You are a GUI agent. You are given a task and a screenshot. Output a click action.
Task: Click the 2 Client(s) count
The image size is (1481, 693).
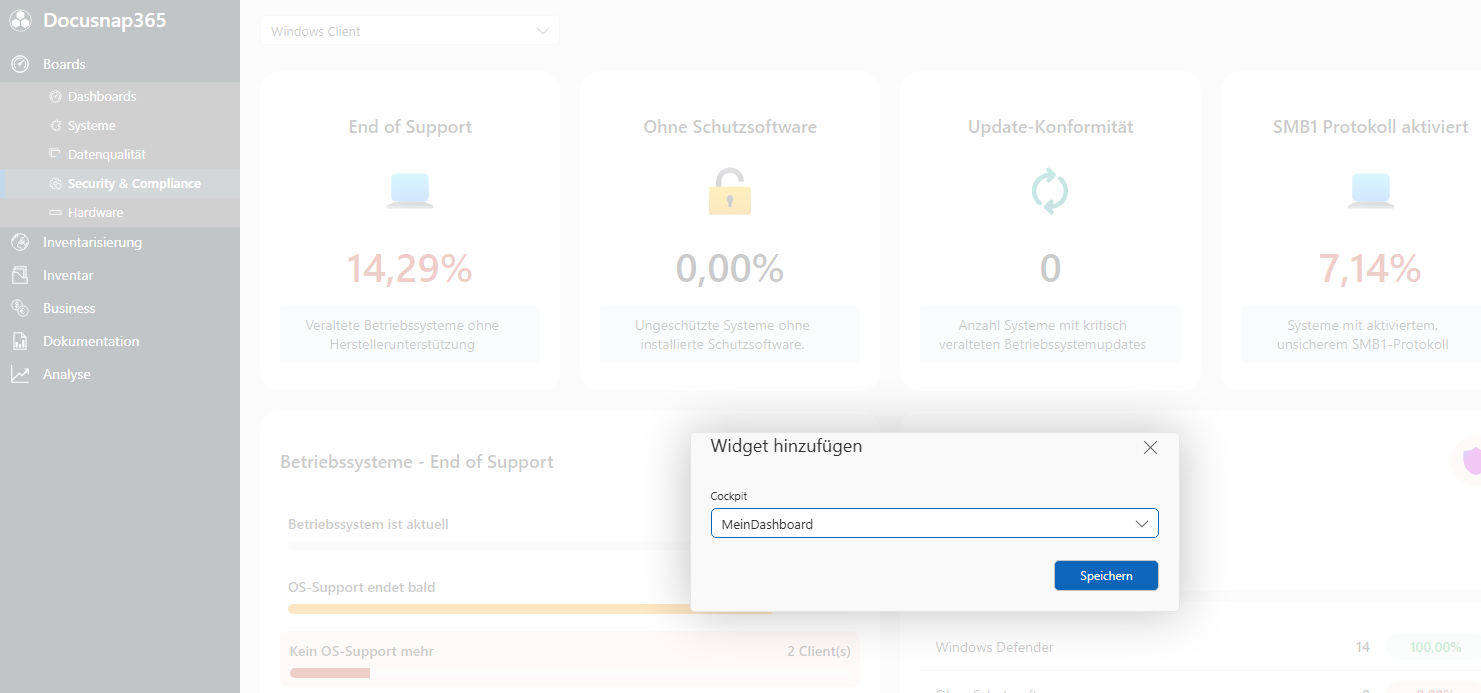coord(818,651)
